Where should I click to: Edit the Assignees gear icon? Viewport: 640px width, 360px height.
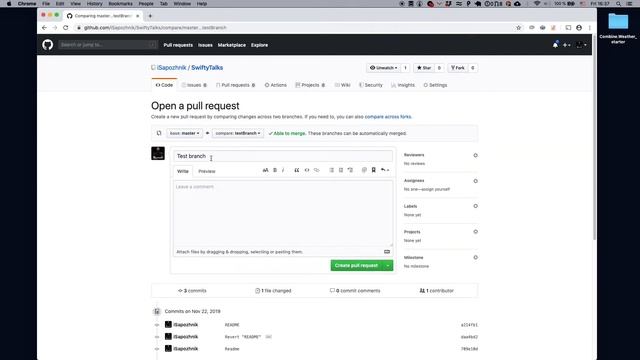pyautogui.click(x=476, y=181)
